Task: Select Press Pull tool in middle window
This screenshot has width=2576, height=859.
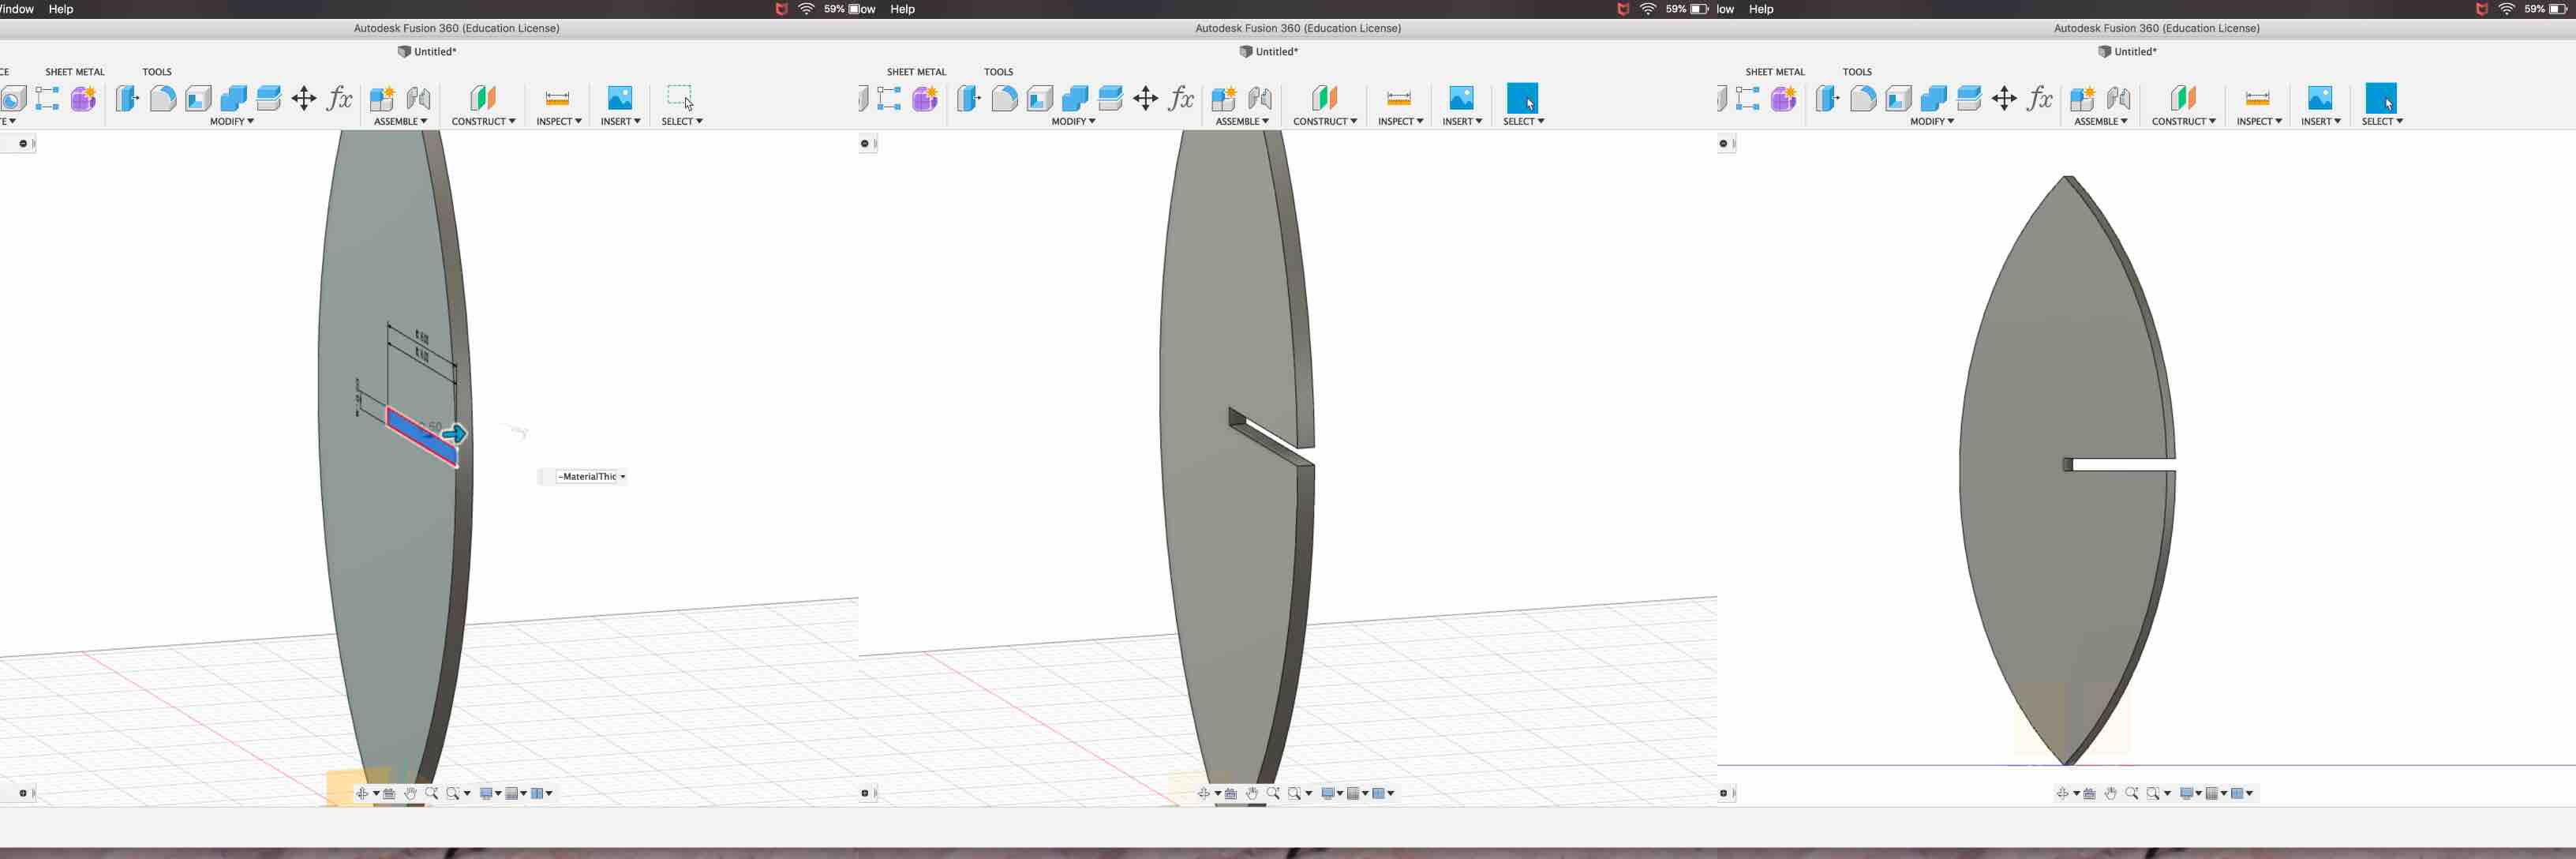Action: pos(969,98)
